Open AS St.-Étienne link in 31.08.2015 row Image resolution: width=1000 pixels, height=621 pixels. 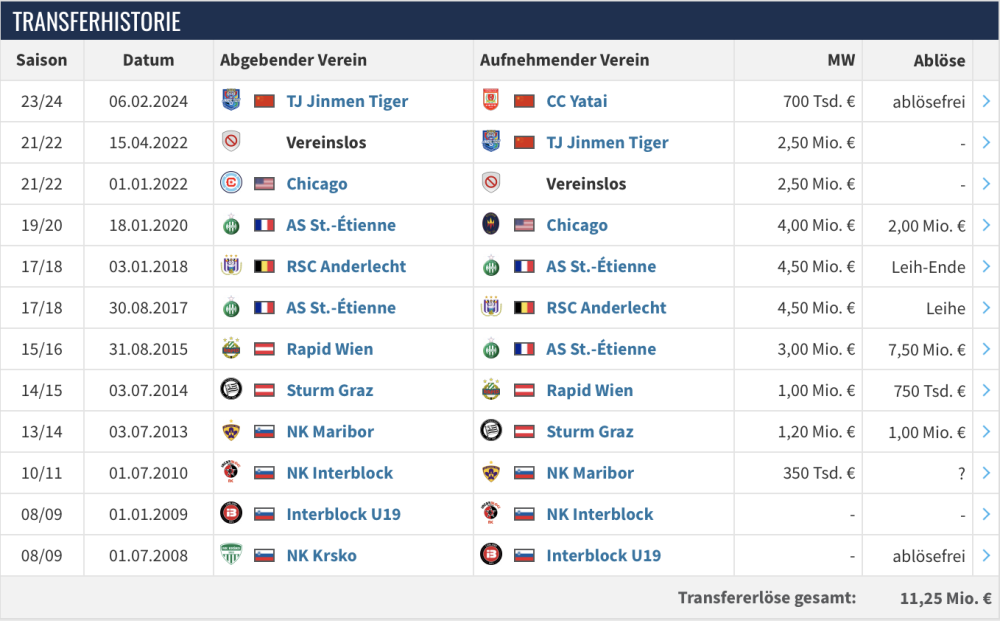click(x=601, y=349)
